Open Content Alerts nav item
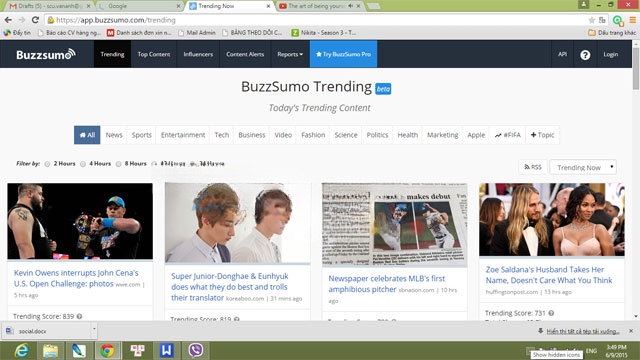The width and height of the screenshot is (640, 360). point(245,54)
